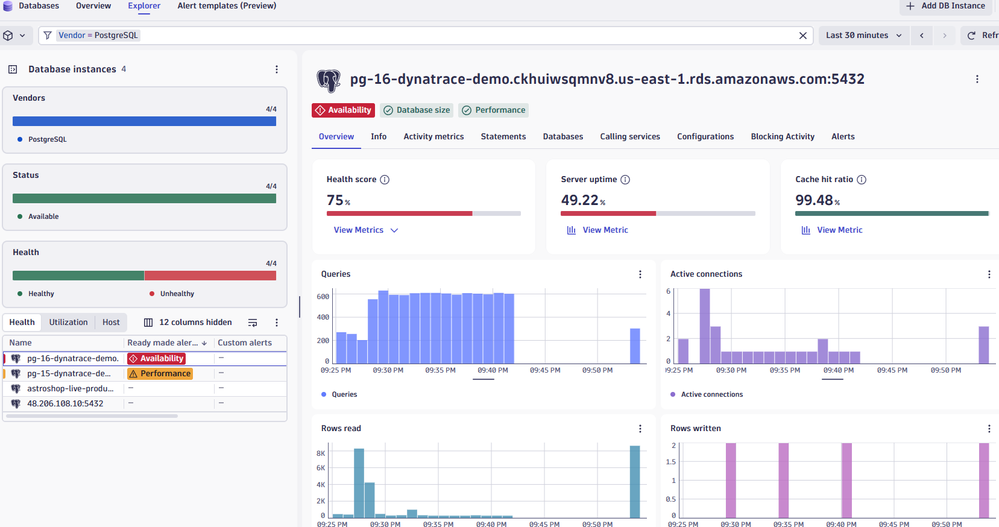
Task: Open Last 30 minutes timeframe dropdown
Action: [863, 36]
